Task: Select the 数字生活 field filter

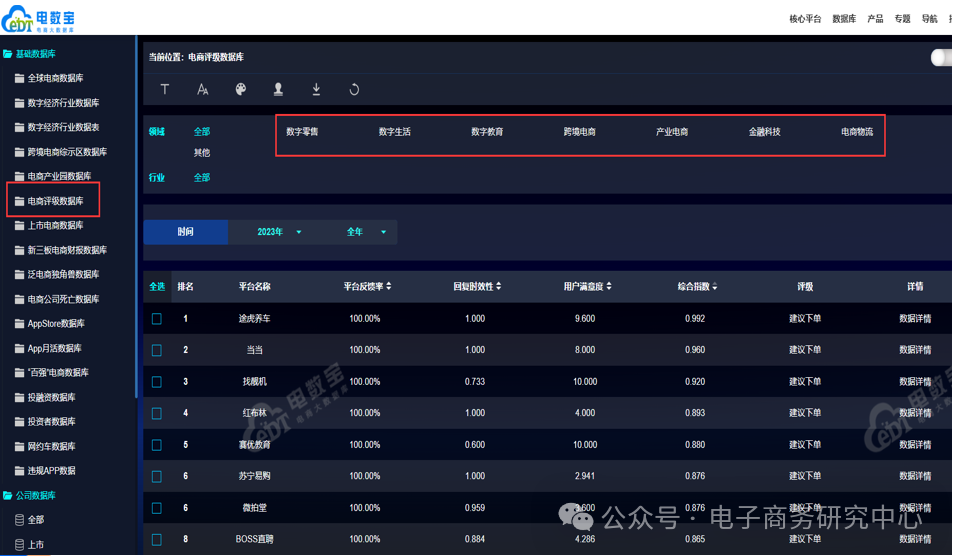Action: click(394, 131)
